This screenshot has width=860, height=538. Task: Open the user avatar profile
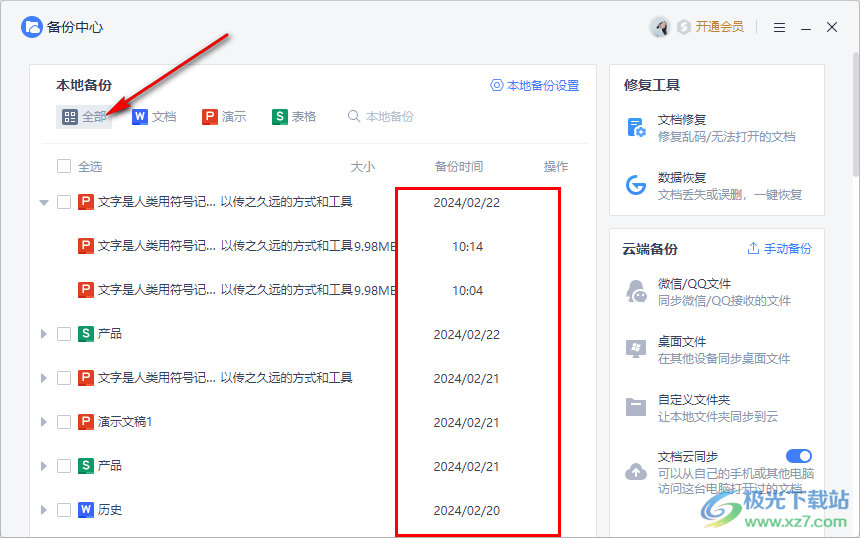(660, 27)
